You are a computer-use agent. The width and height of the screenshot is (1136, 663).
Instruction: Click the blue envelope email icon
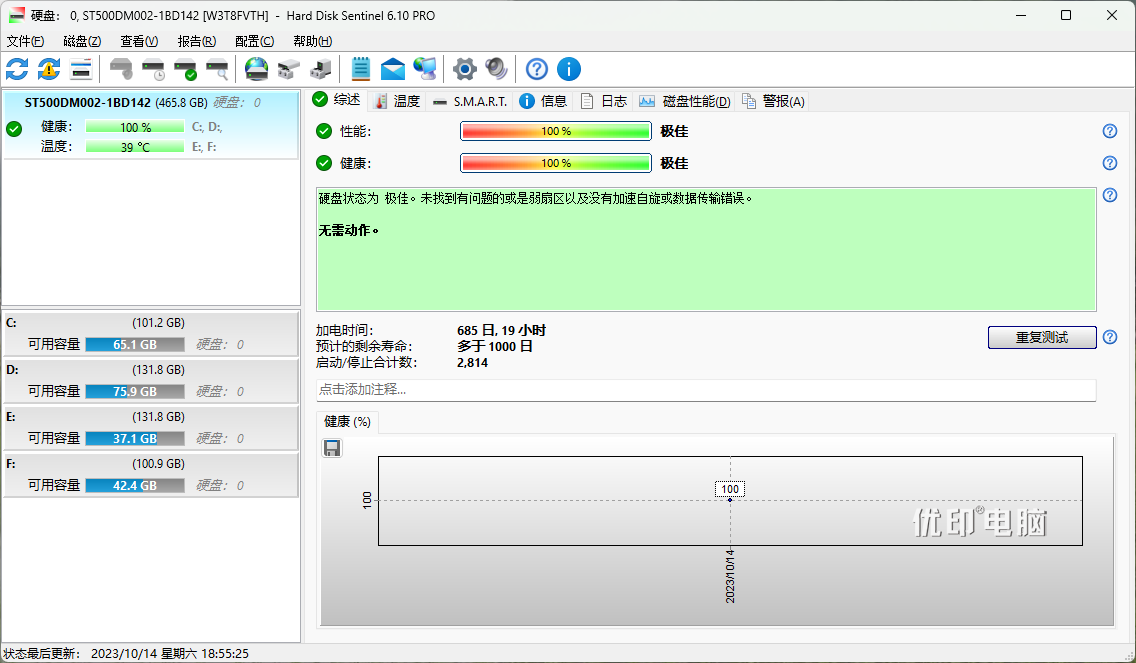[x=393, y=70]
